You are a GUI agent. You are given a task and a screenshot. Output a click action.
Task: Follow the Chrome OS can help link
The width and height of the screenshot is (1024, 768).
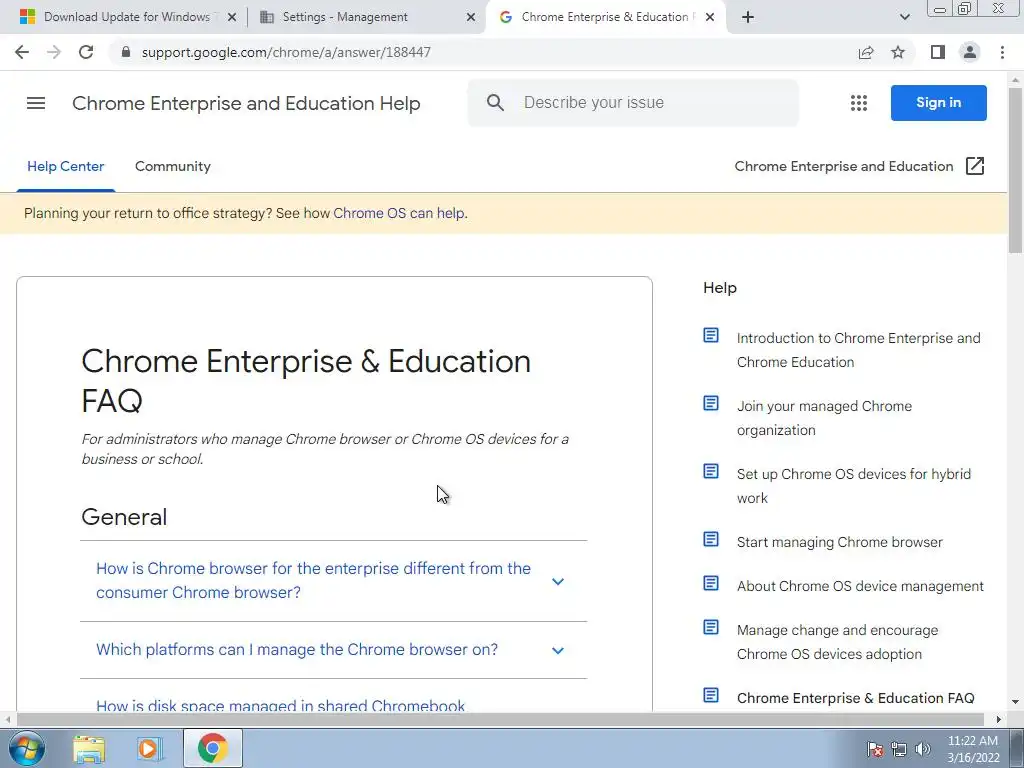click(399, 214)
